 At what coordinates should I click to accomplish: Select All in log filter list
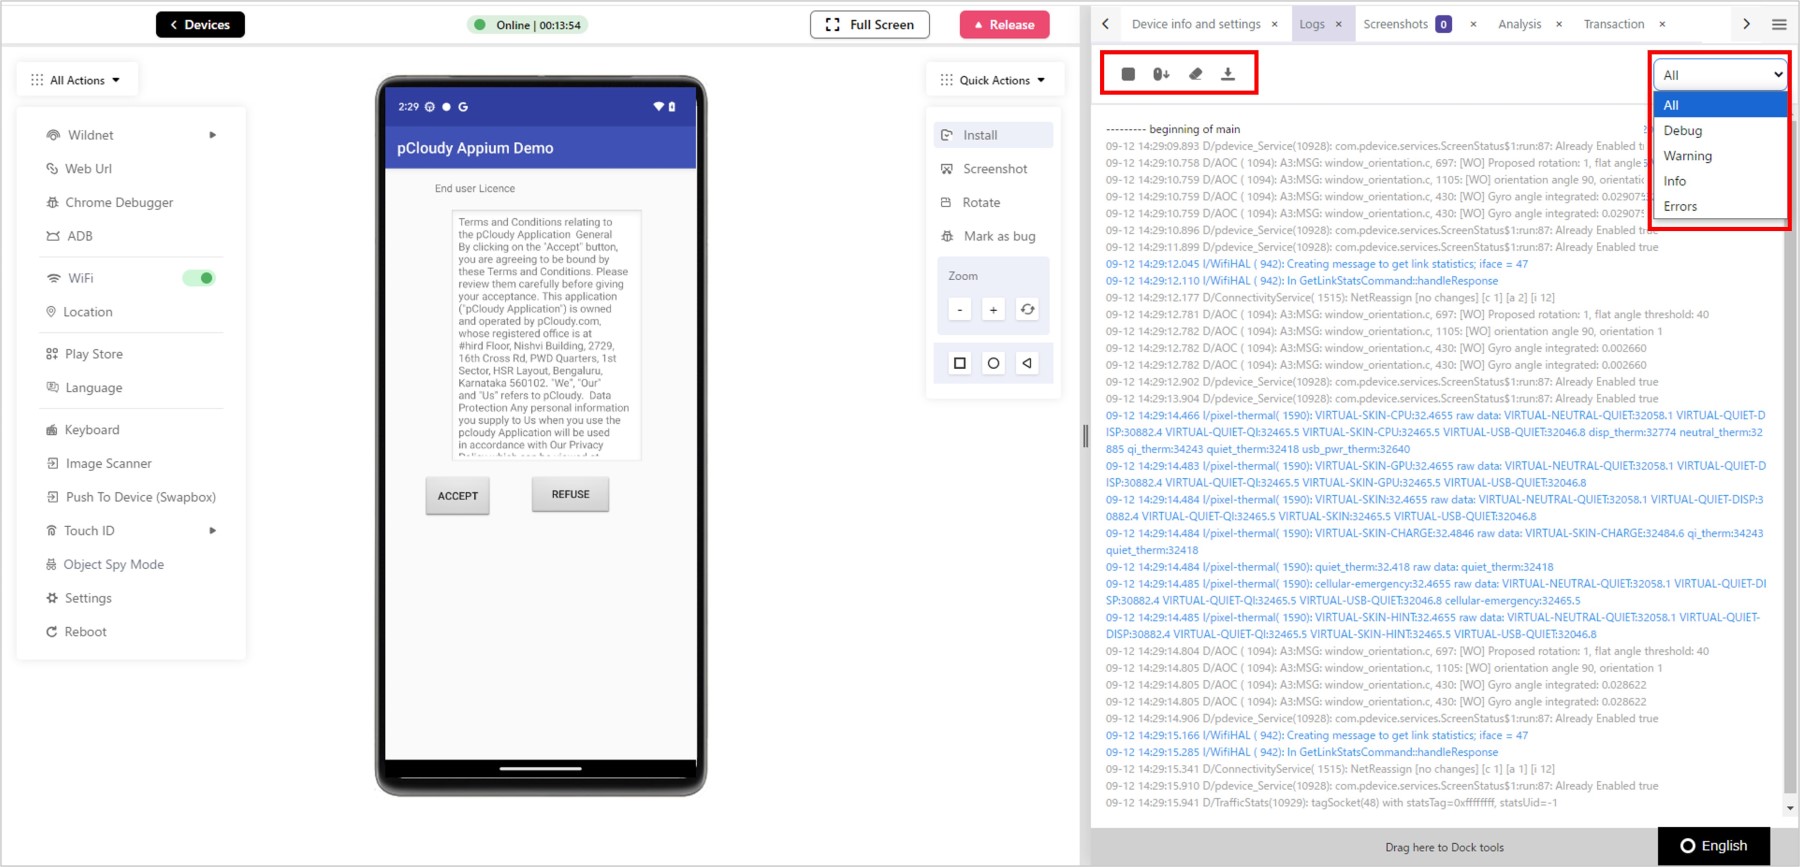1720,105
